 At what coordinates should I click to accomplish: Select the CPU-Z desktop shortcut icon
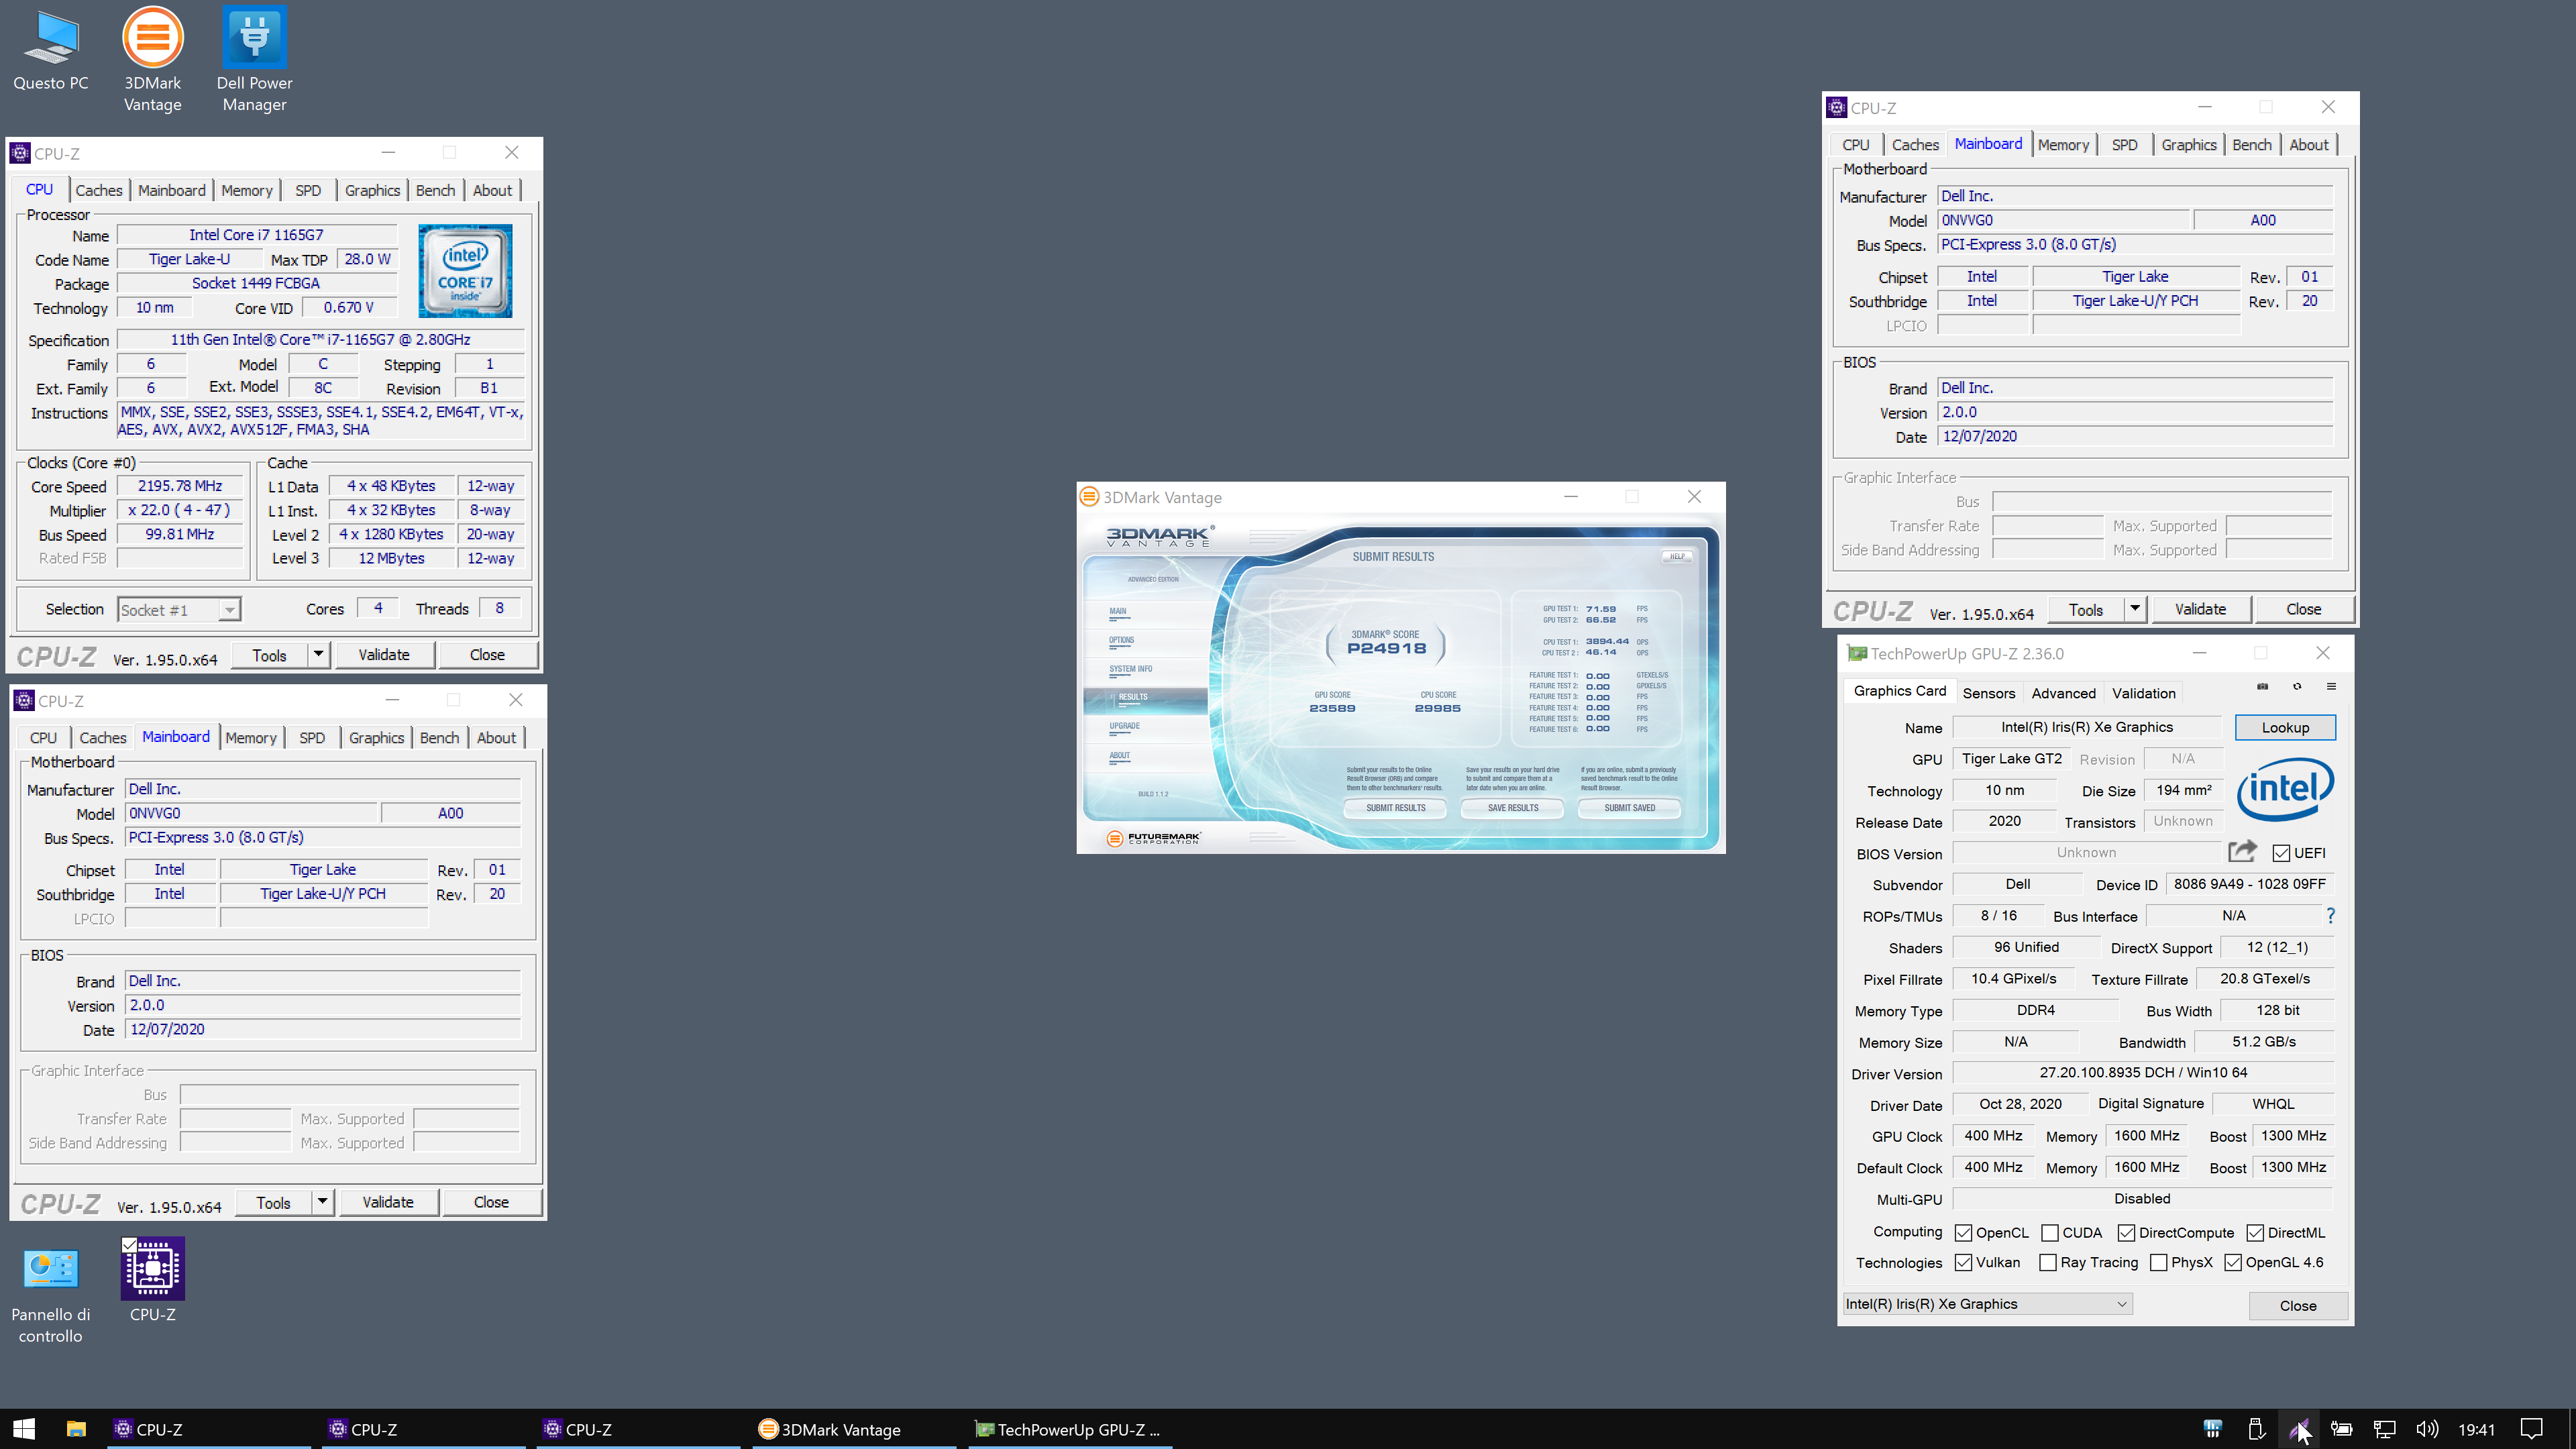click(x=152, y=1281)
